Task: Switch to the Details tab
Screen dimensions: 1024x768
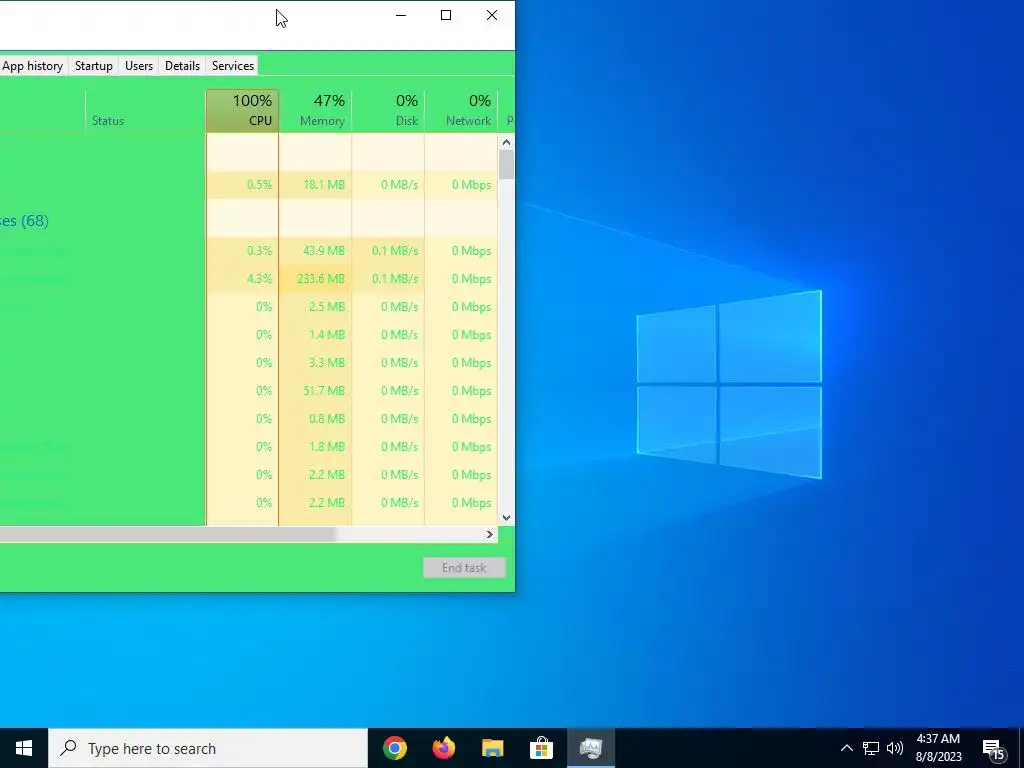Action: 182,66
